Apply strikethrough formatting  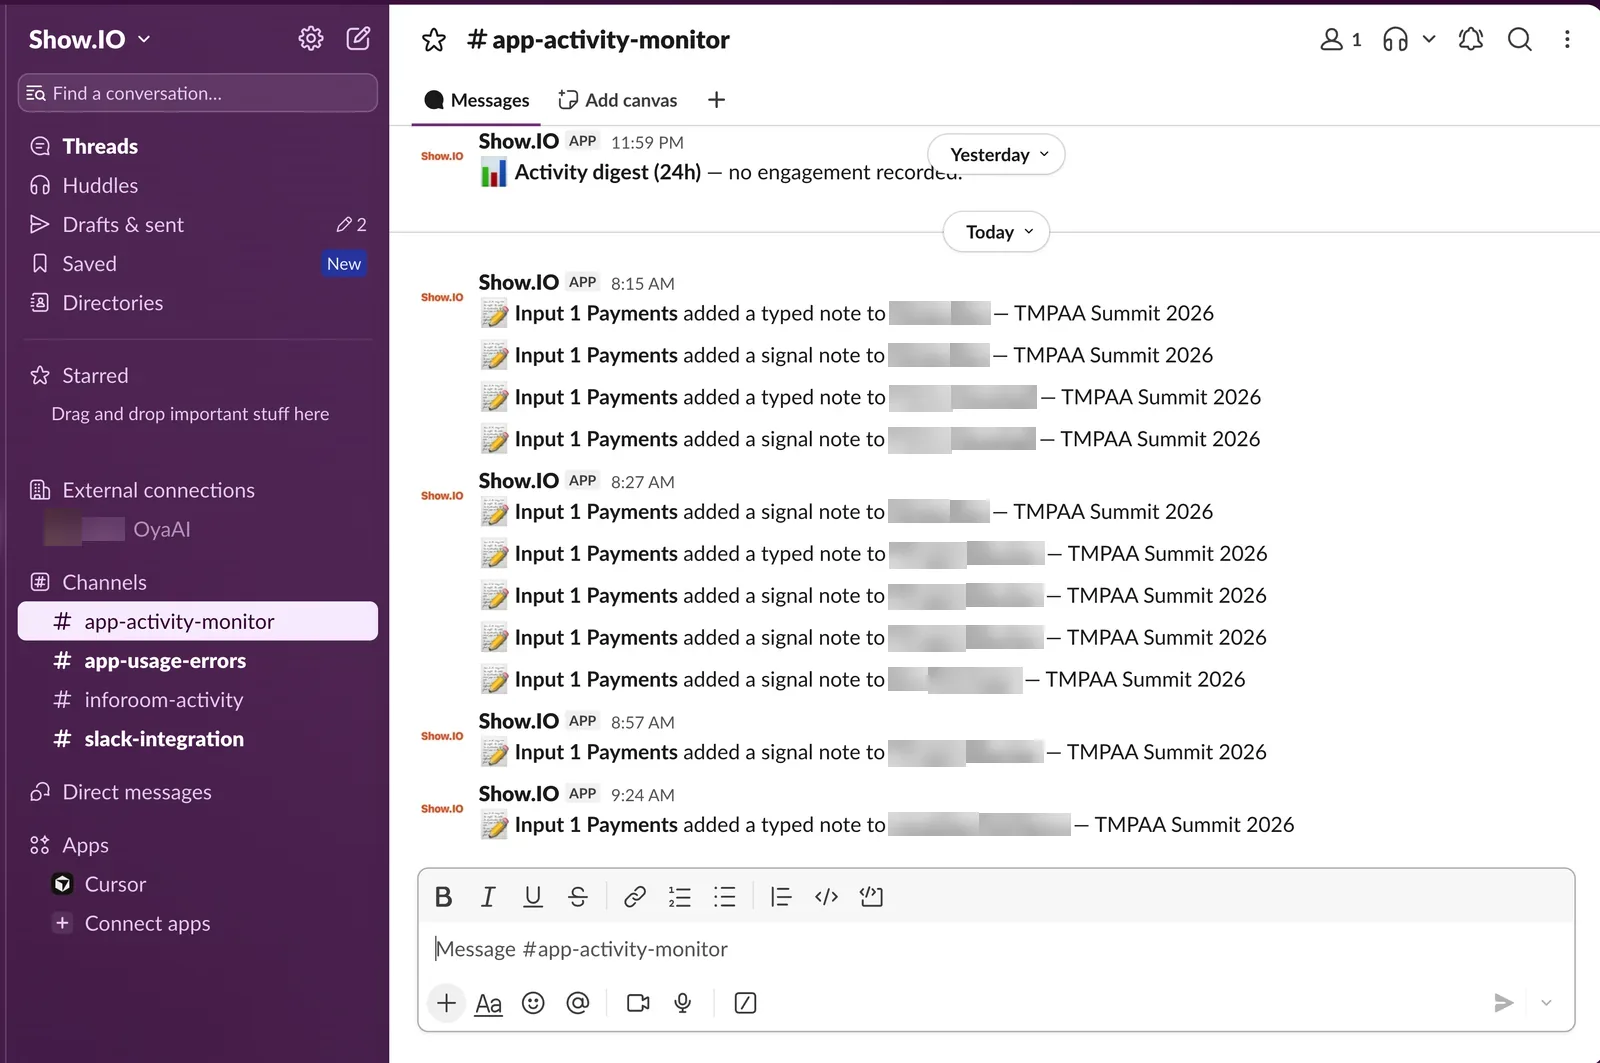(578, 897)
